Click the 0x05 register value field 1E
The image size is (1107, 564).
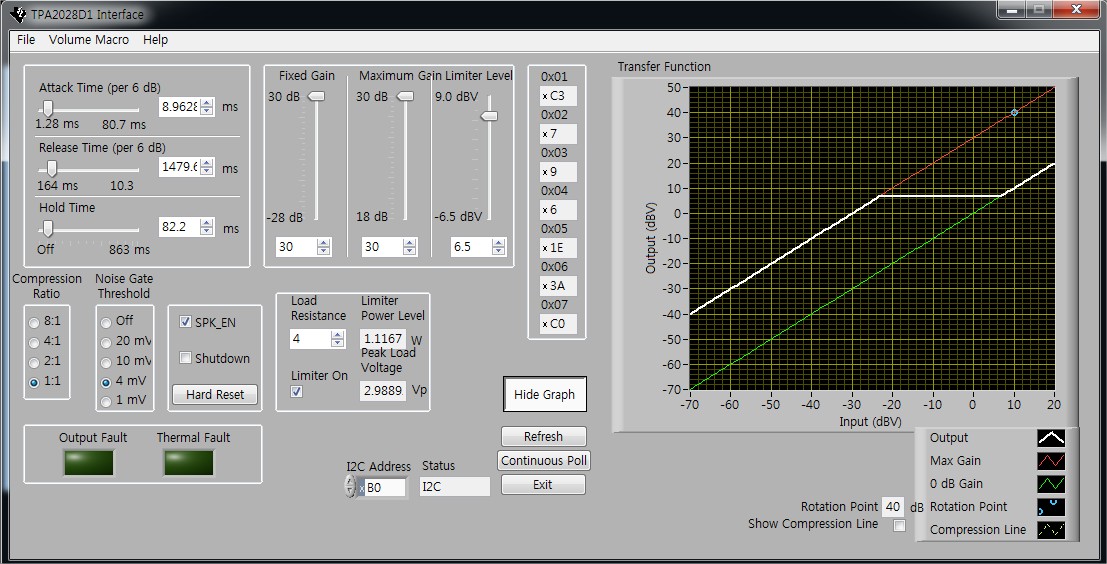coord(558,248)
